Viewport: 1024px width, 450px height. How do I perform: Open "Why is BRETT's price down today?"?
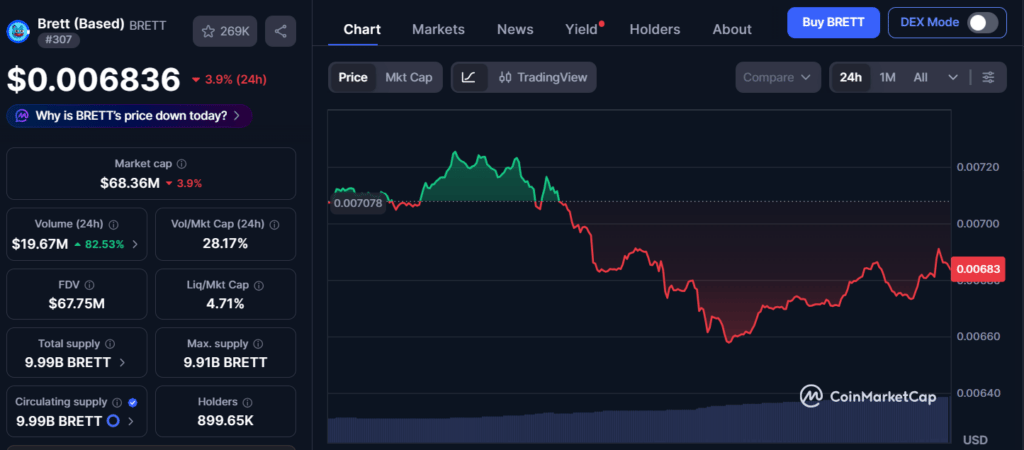click(129, 116)
